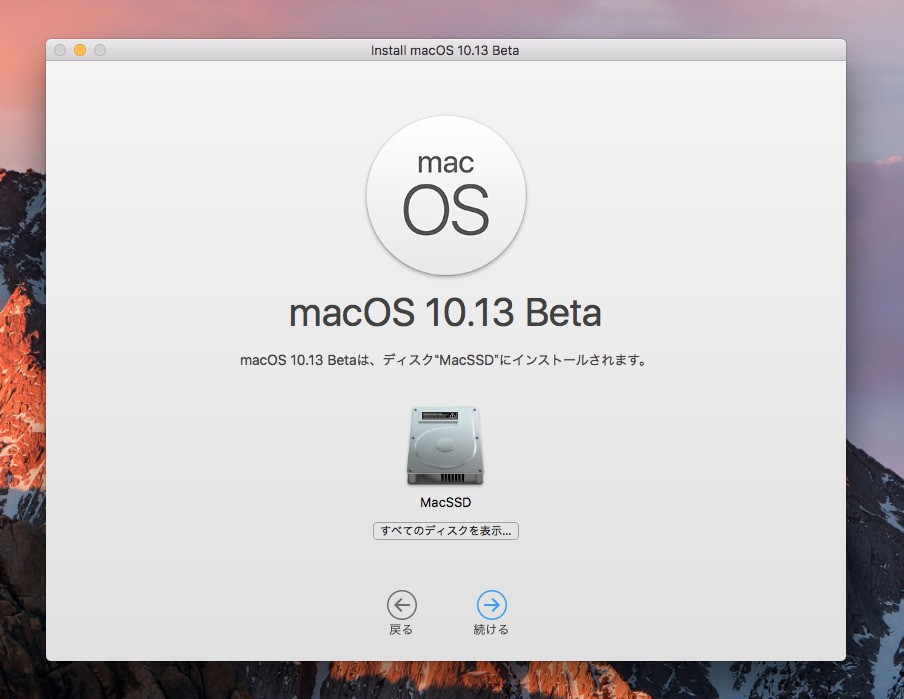Click the back arrow icon (戻る)
The width and height of the screenshot is (904, 699).
pos(401,605)
